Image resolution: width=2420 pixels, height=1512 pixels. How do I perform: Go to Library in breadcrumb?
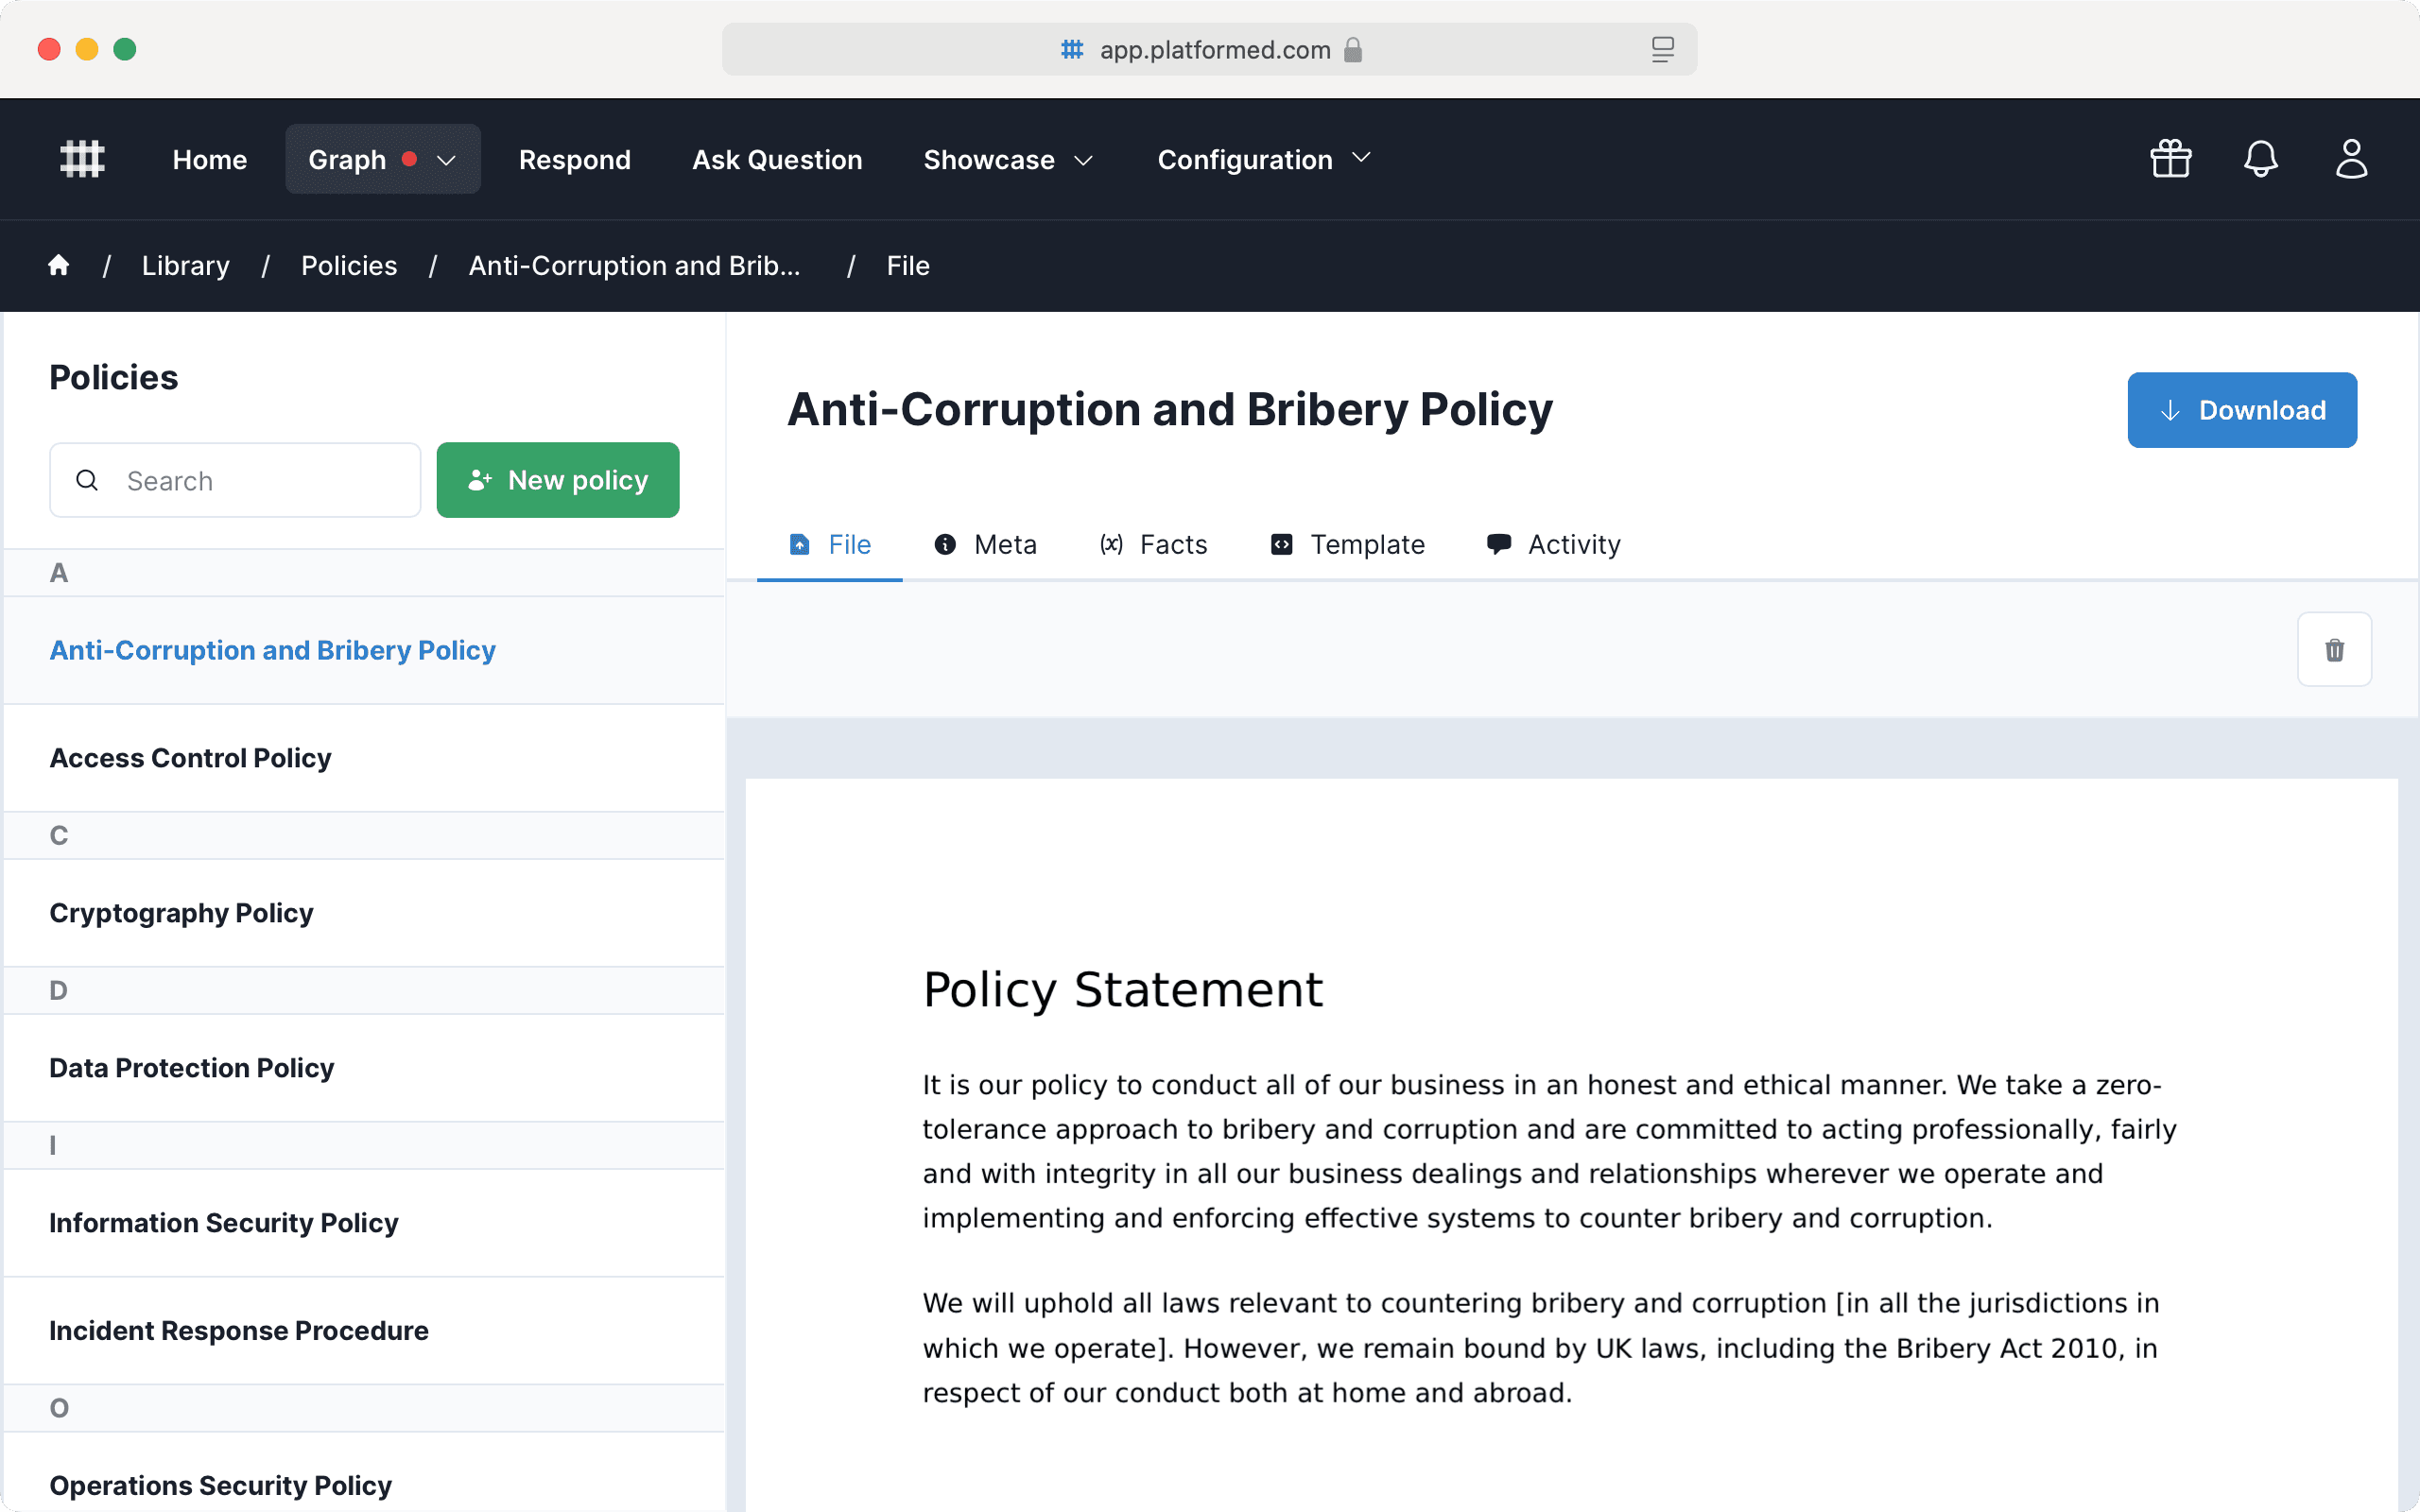[x=185, y=265]
